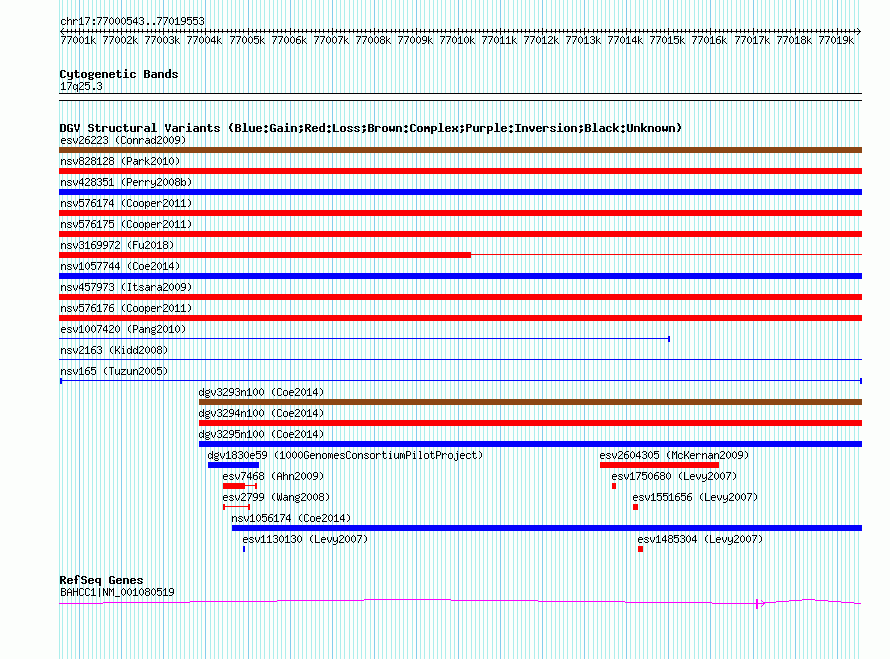Click the esv1551656 Levy2007 red square marker
This screenshot has width=890, height=659.
(635, 507)
